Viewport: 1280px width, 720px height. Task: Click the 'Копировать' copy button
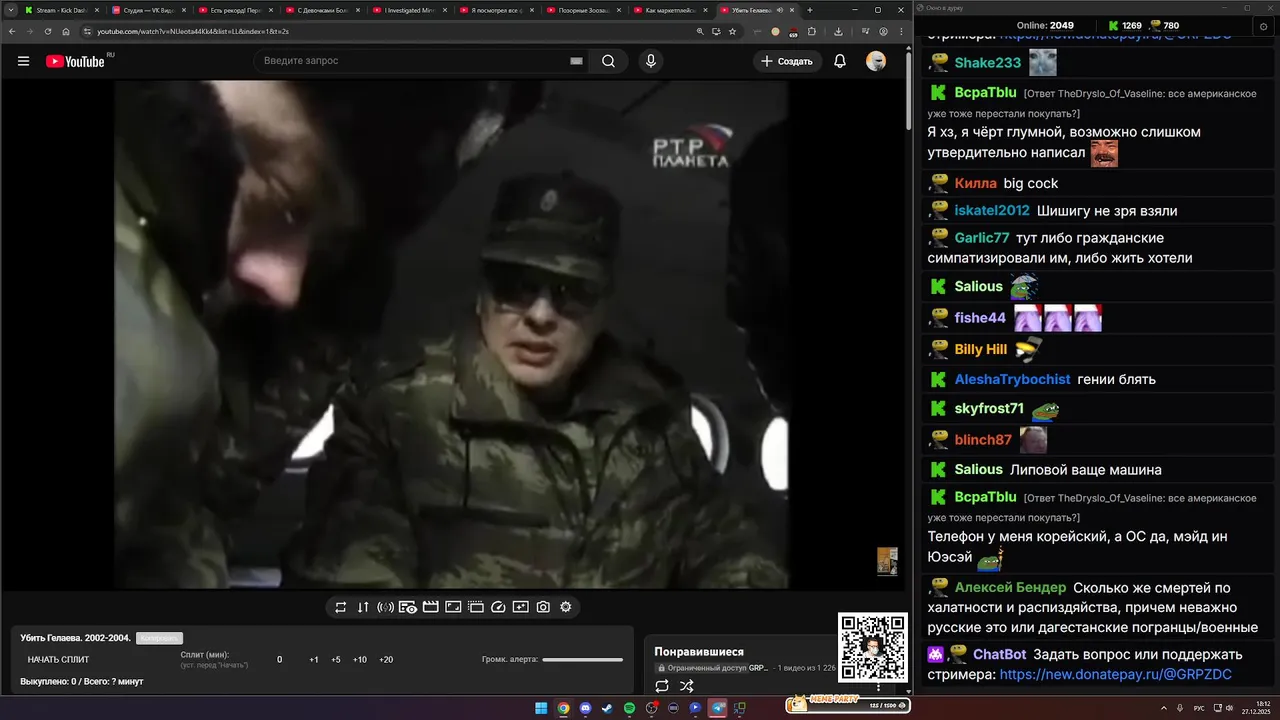(159, 638)
